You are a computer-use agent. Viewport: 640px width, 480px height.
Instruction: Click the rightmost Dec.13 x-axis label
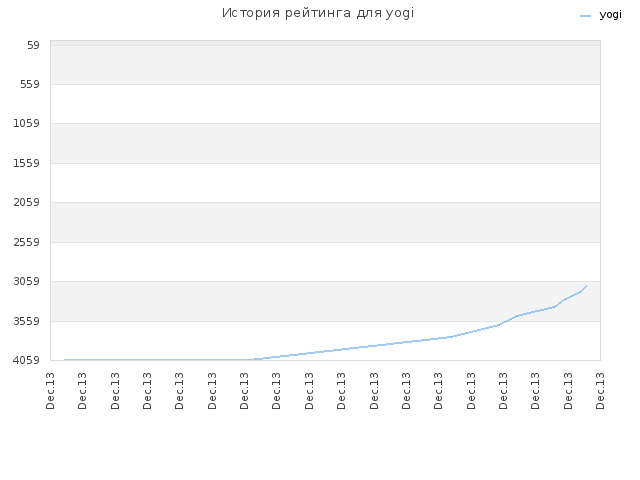point(600,391)
